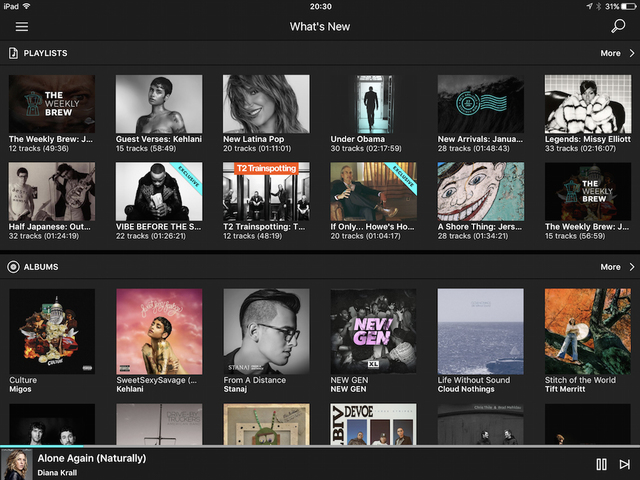Select the Culture album by Migos

click(x=52, y=332)
